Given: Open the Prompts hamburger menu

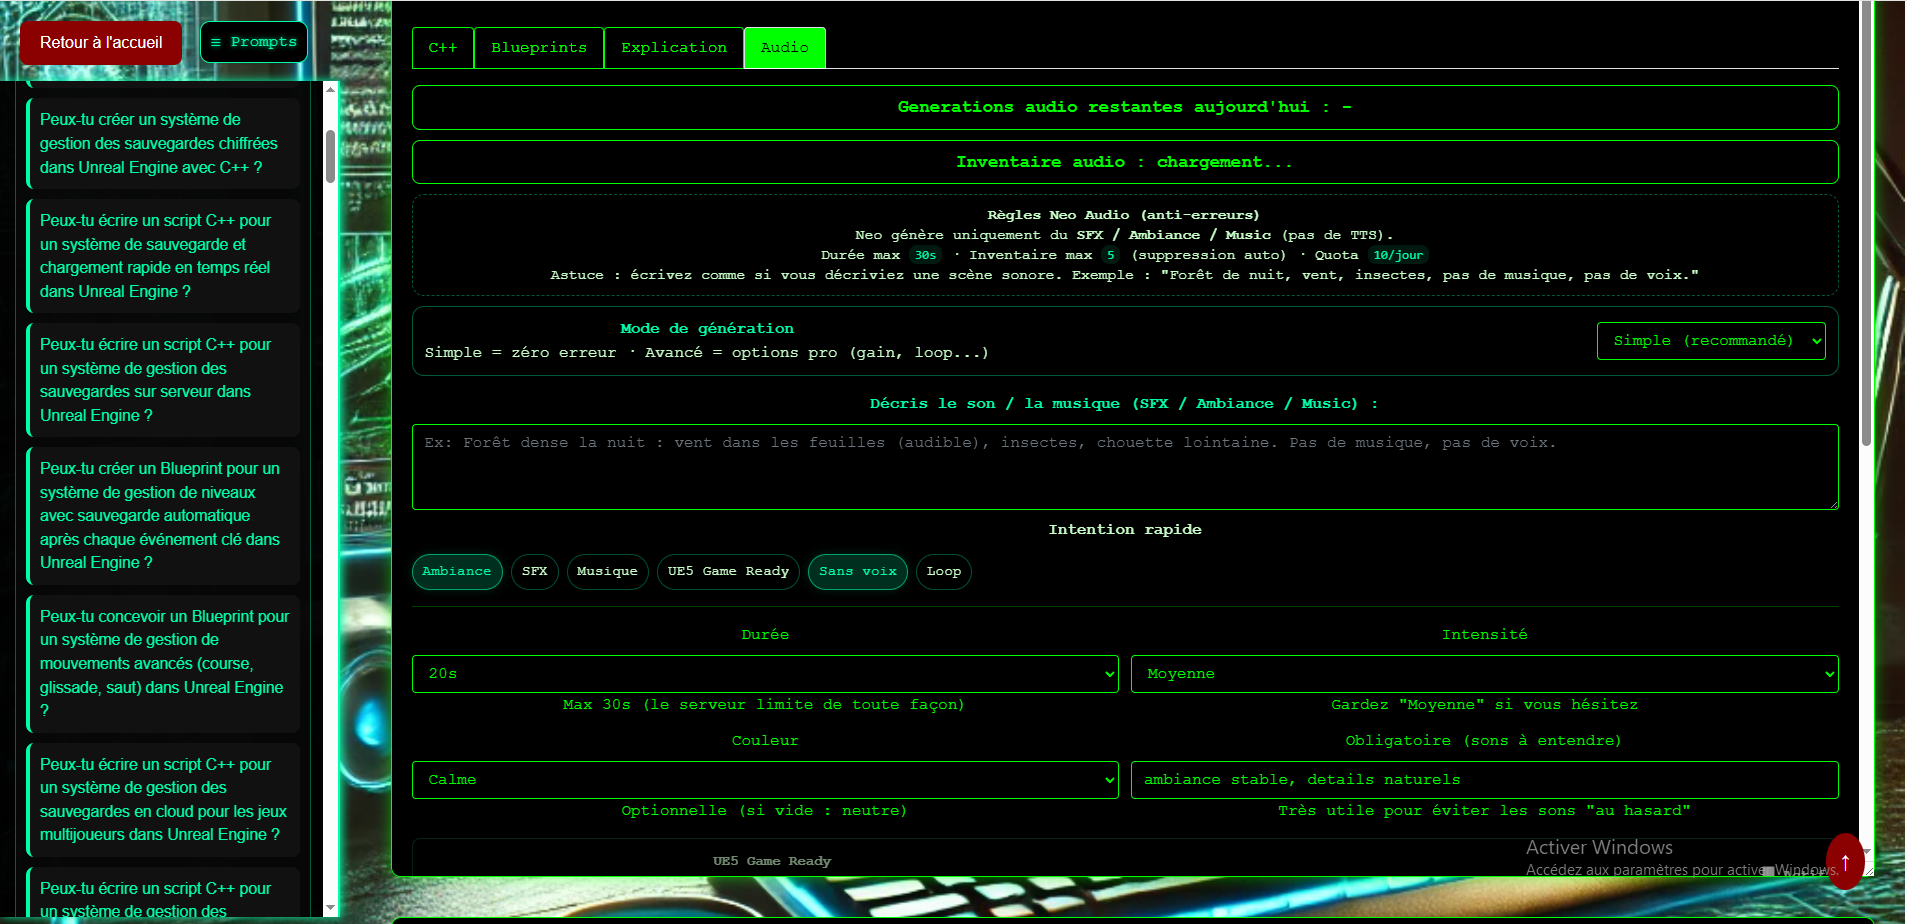Looking at the screenshot, I should pyautogui.click(x=254, y=42).
